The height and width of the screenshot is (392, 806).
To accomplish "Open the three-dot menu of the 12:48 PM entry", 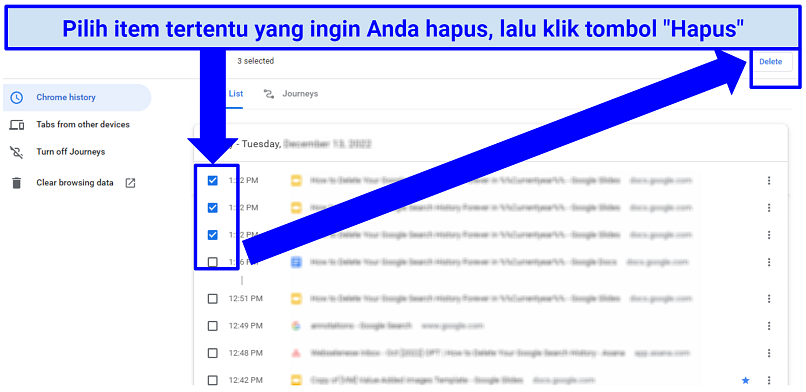I will [769, 353].
